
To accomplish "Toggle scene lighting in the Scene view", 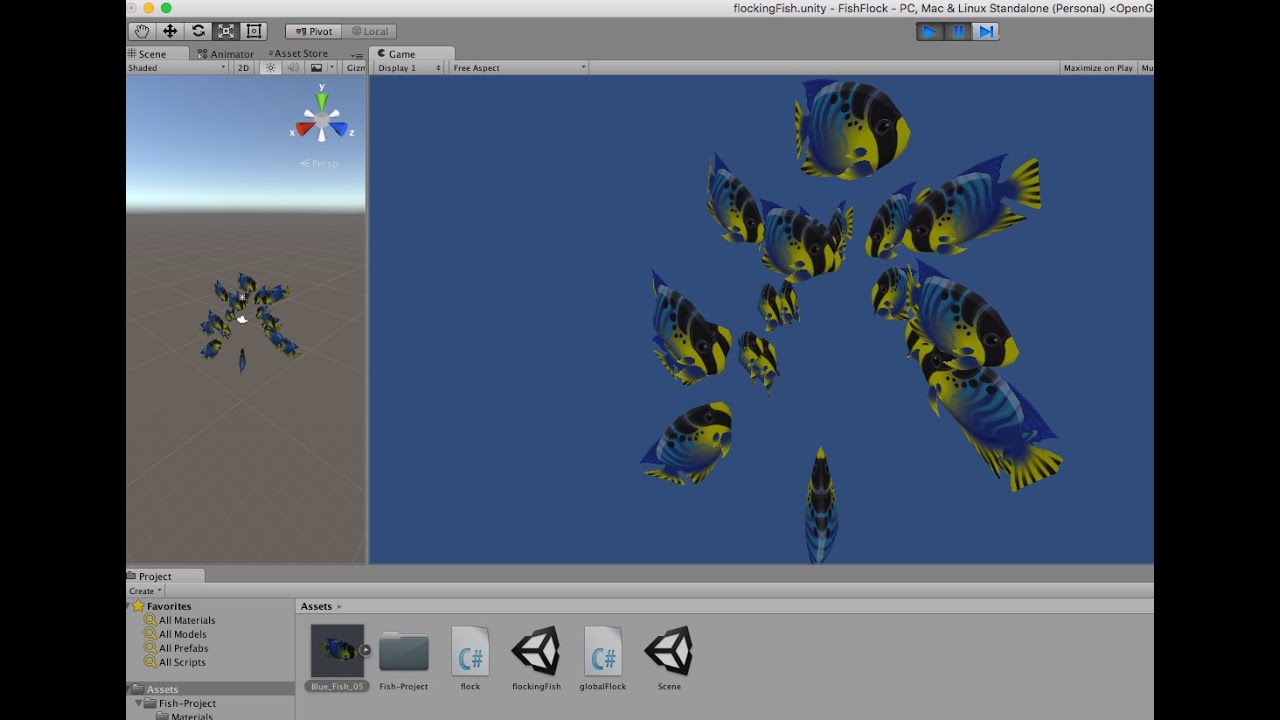I will point(271,67).
